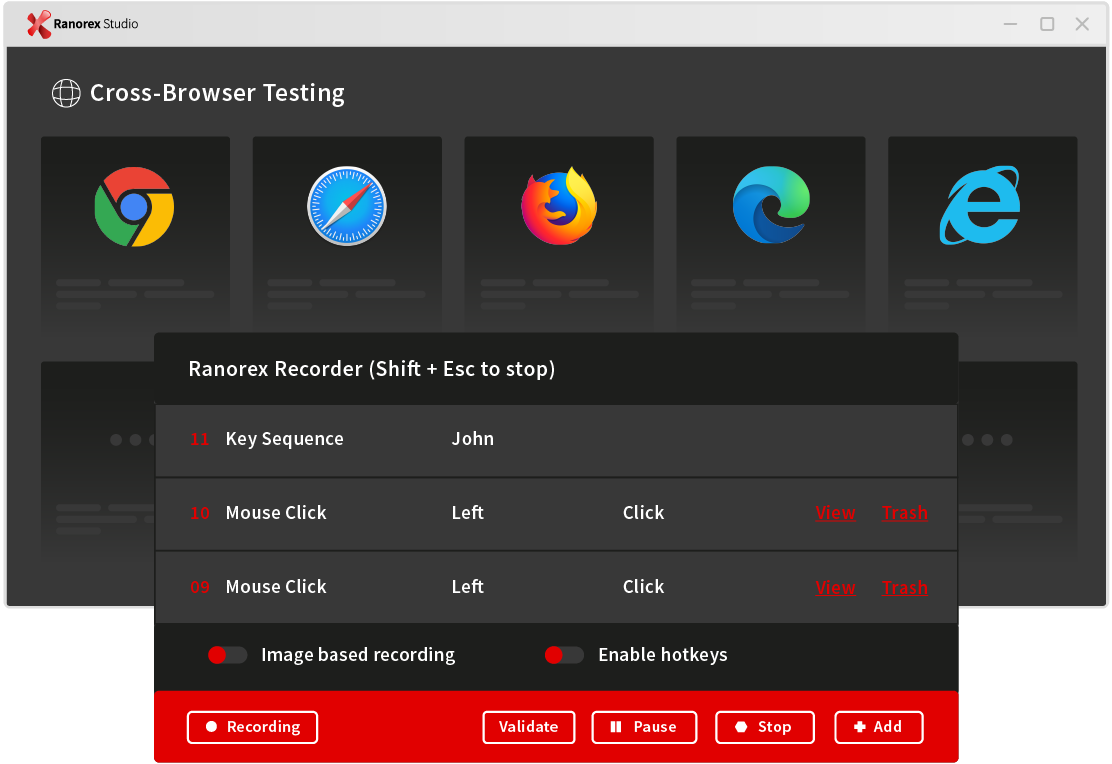Click step number 09
The image size is (1112, 764).
199,587
